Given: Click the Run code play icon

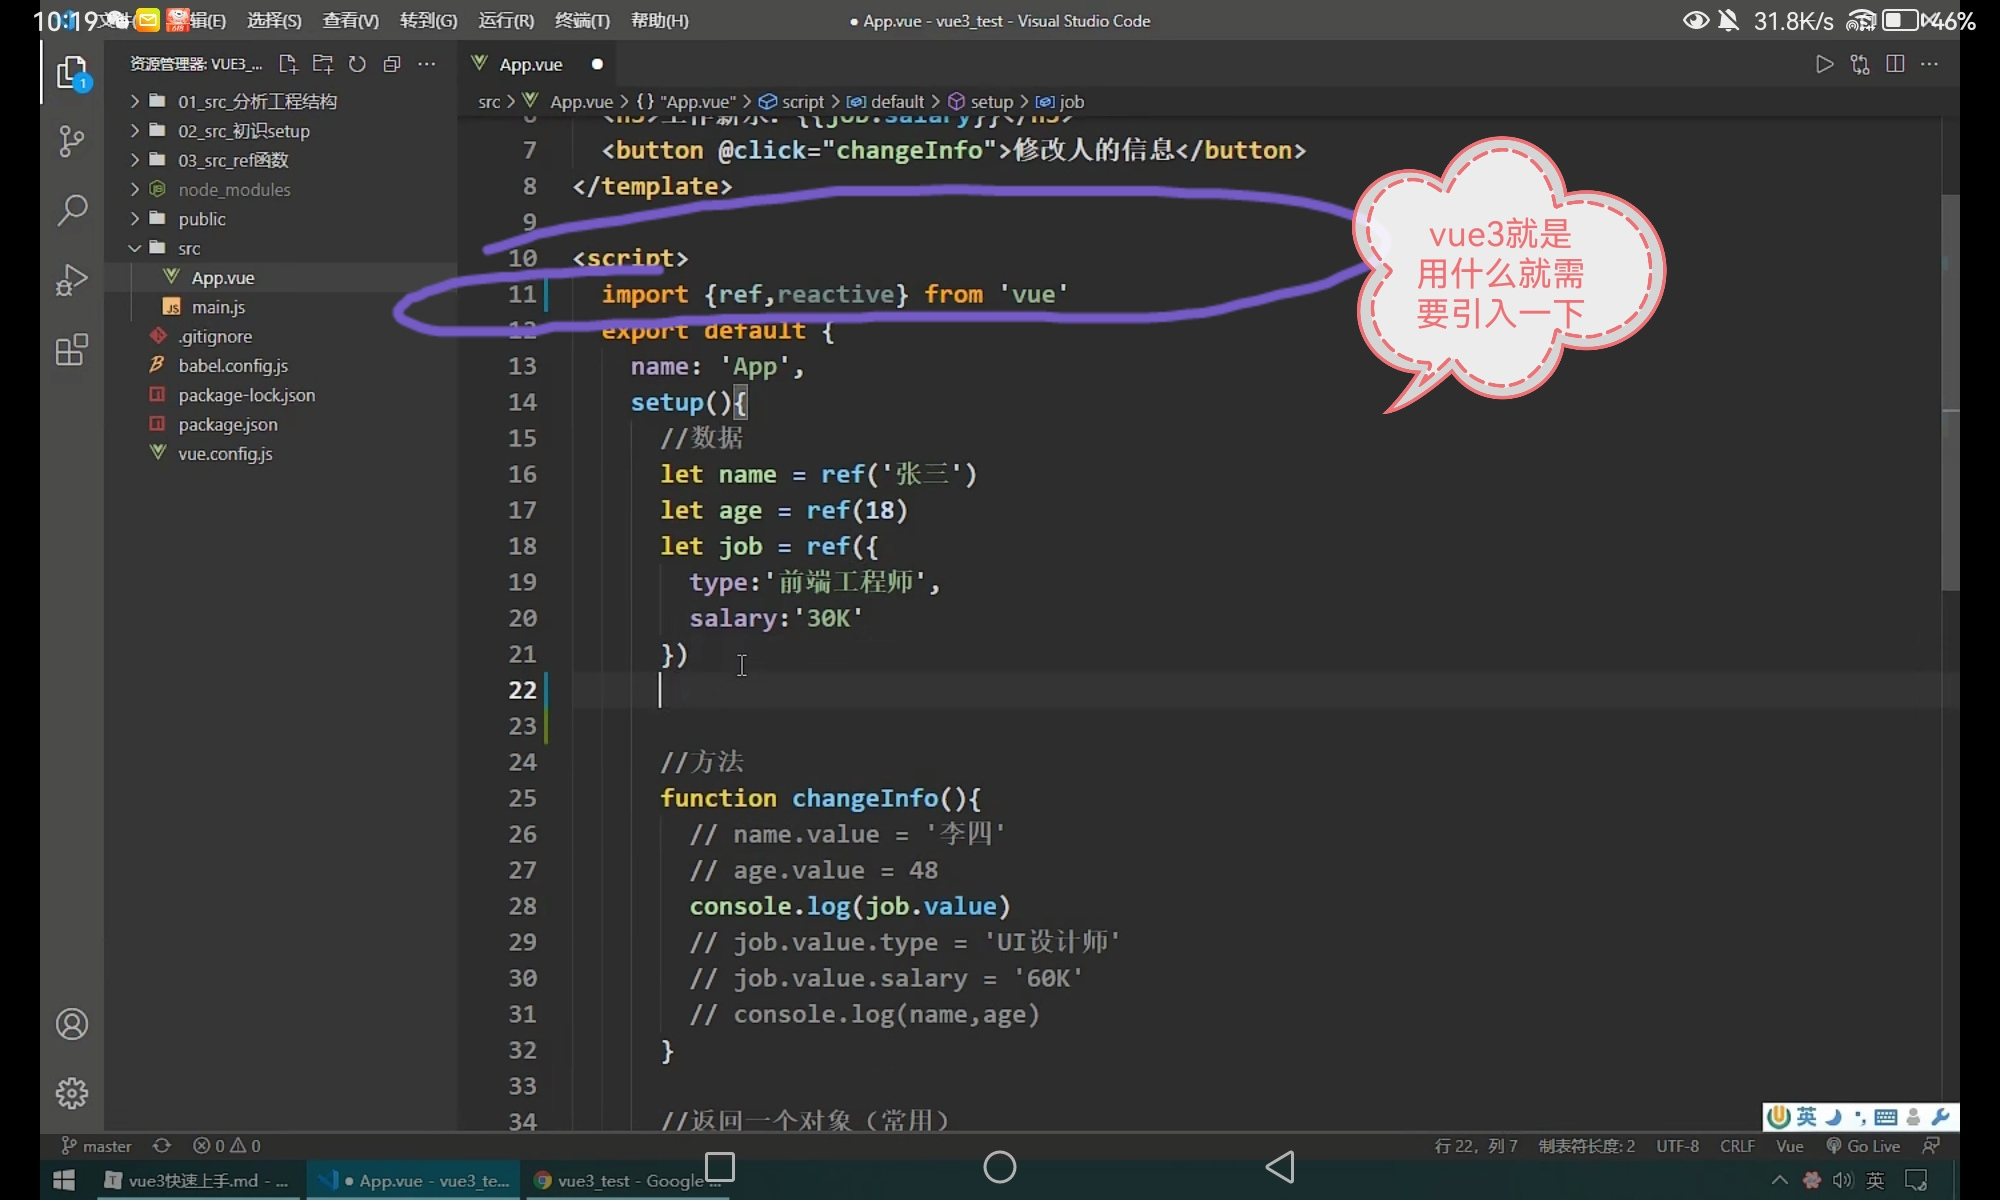Looking at the screenshot, I should 1824,64.
